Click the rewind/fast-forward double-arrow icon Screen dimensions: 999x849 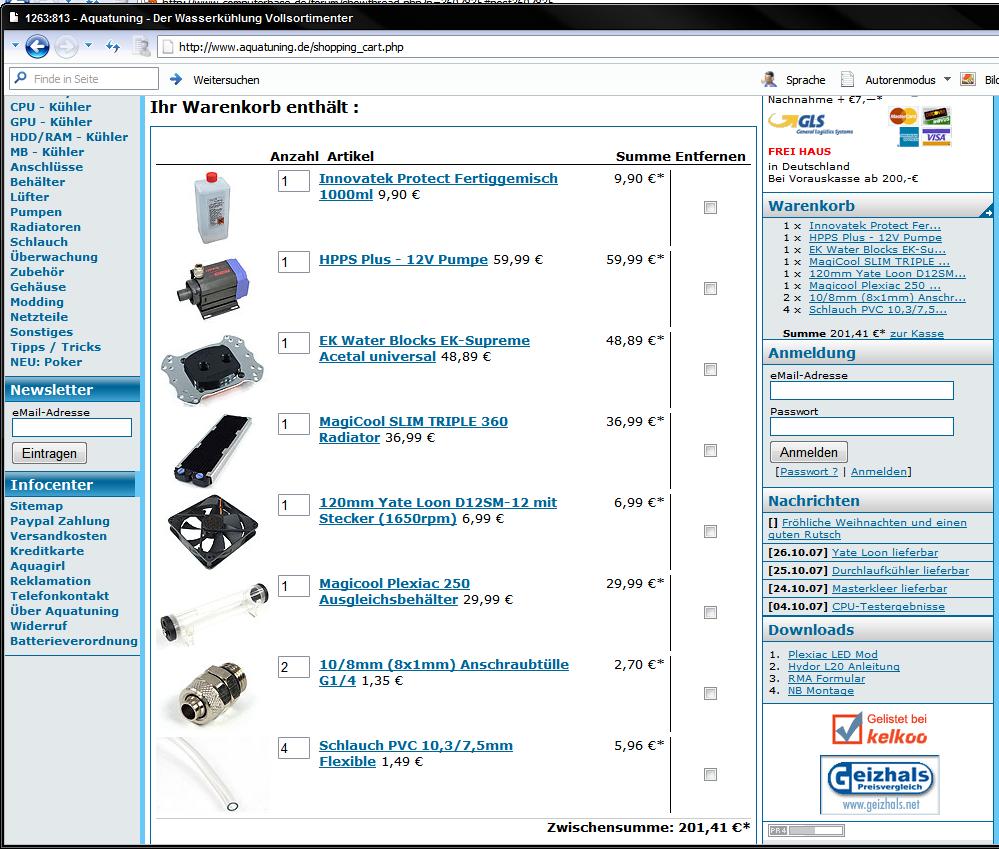click(113, 46)
